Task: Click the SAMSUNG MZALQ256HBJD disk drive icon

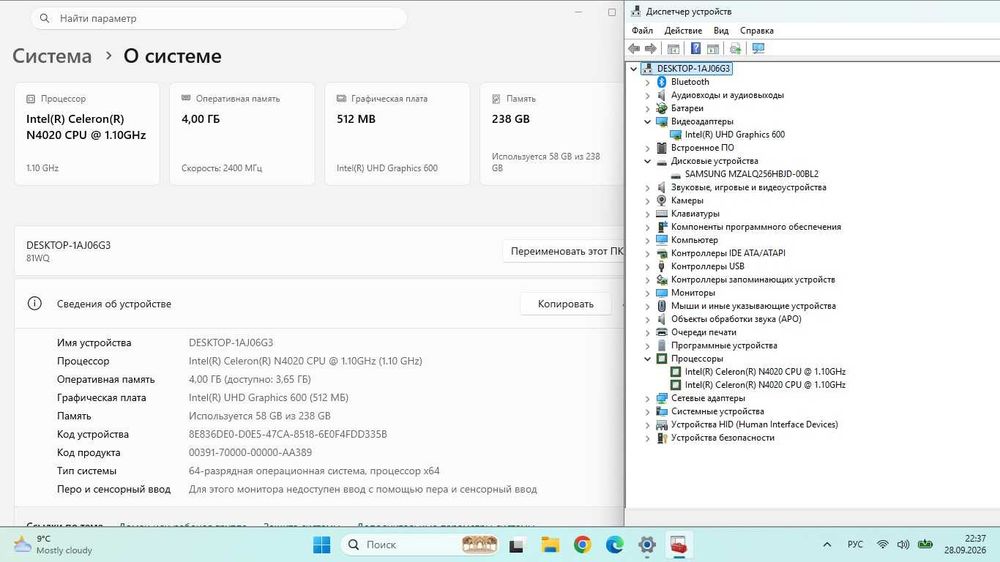Action: pyautogui.click(x=675, y=174)
